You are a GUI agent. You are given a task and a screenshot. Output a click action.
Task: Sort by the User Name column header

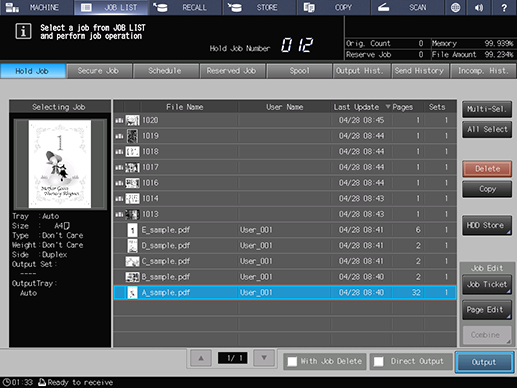284,107
